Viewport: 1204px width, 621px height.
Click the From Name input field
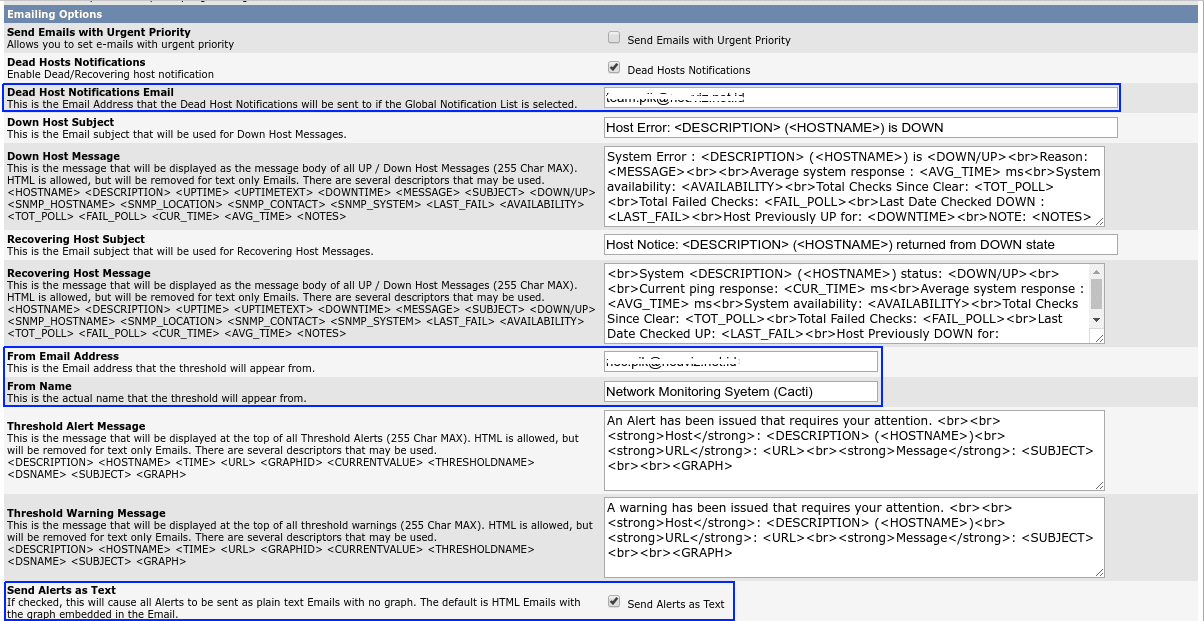pos(740,391)
